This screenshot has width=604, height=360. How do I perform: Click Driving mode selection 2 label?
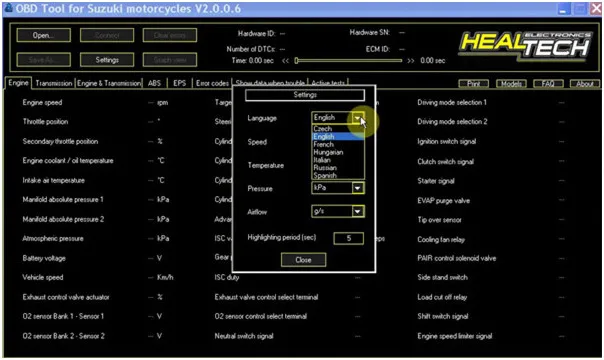tap(452, 122)
